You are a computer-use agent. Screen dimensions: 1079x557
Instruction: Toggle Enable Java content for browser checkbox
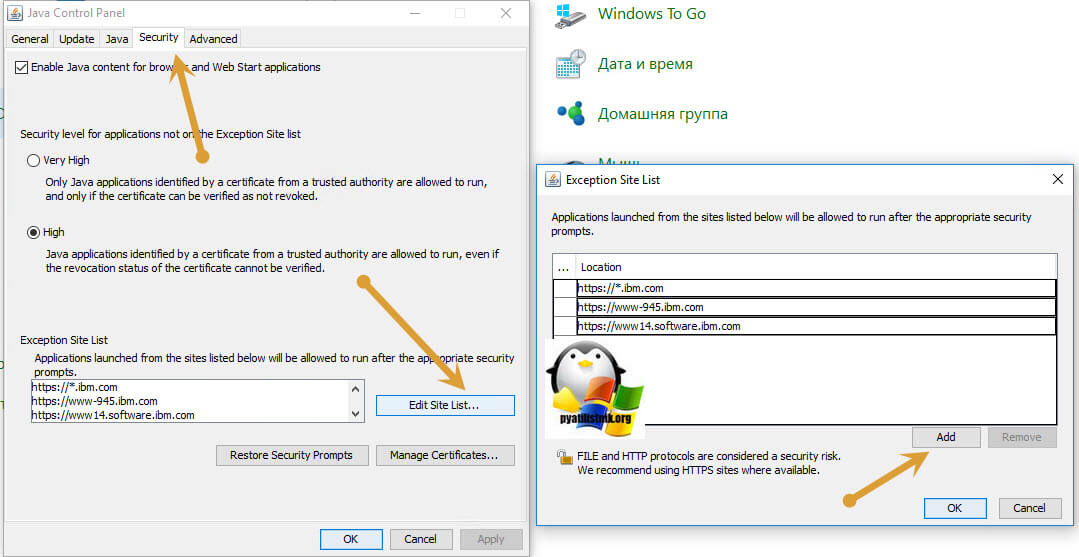[22, 67]
